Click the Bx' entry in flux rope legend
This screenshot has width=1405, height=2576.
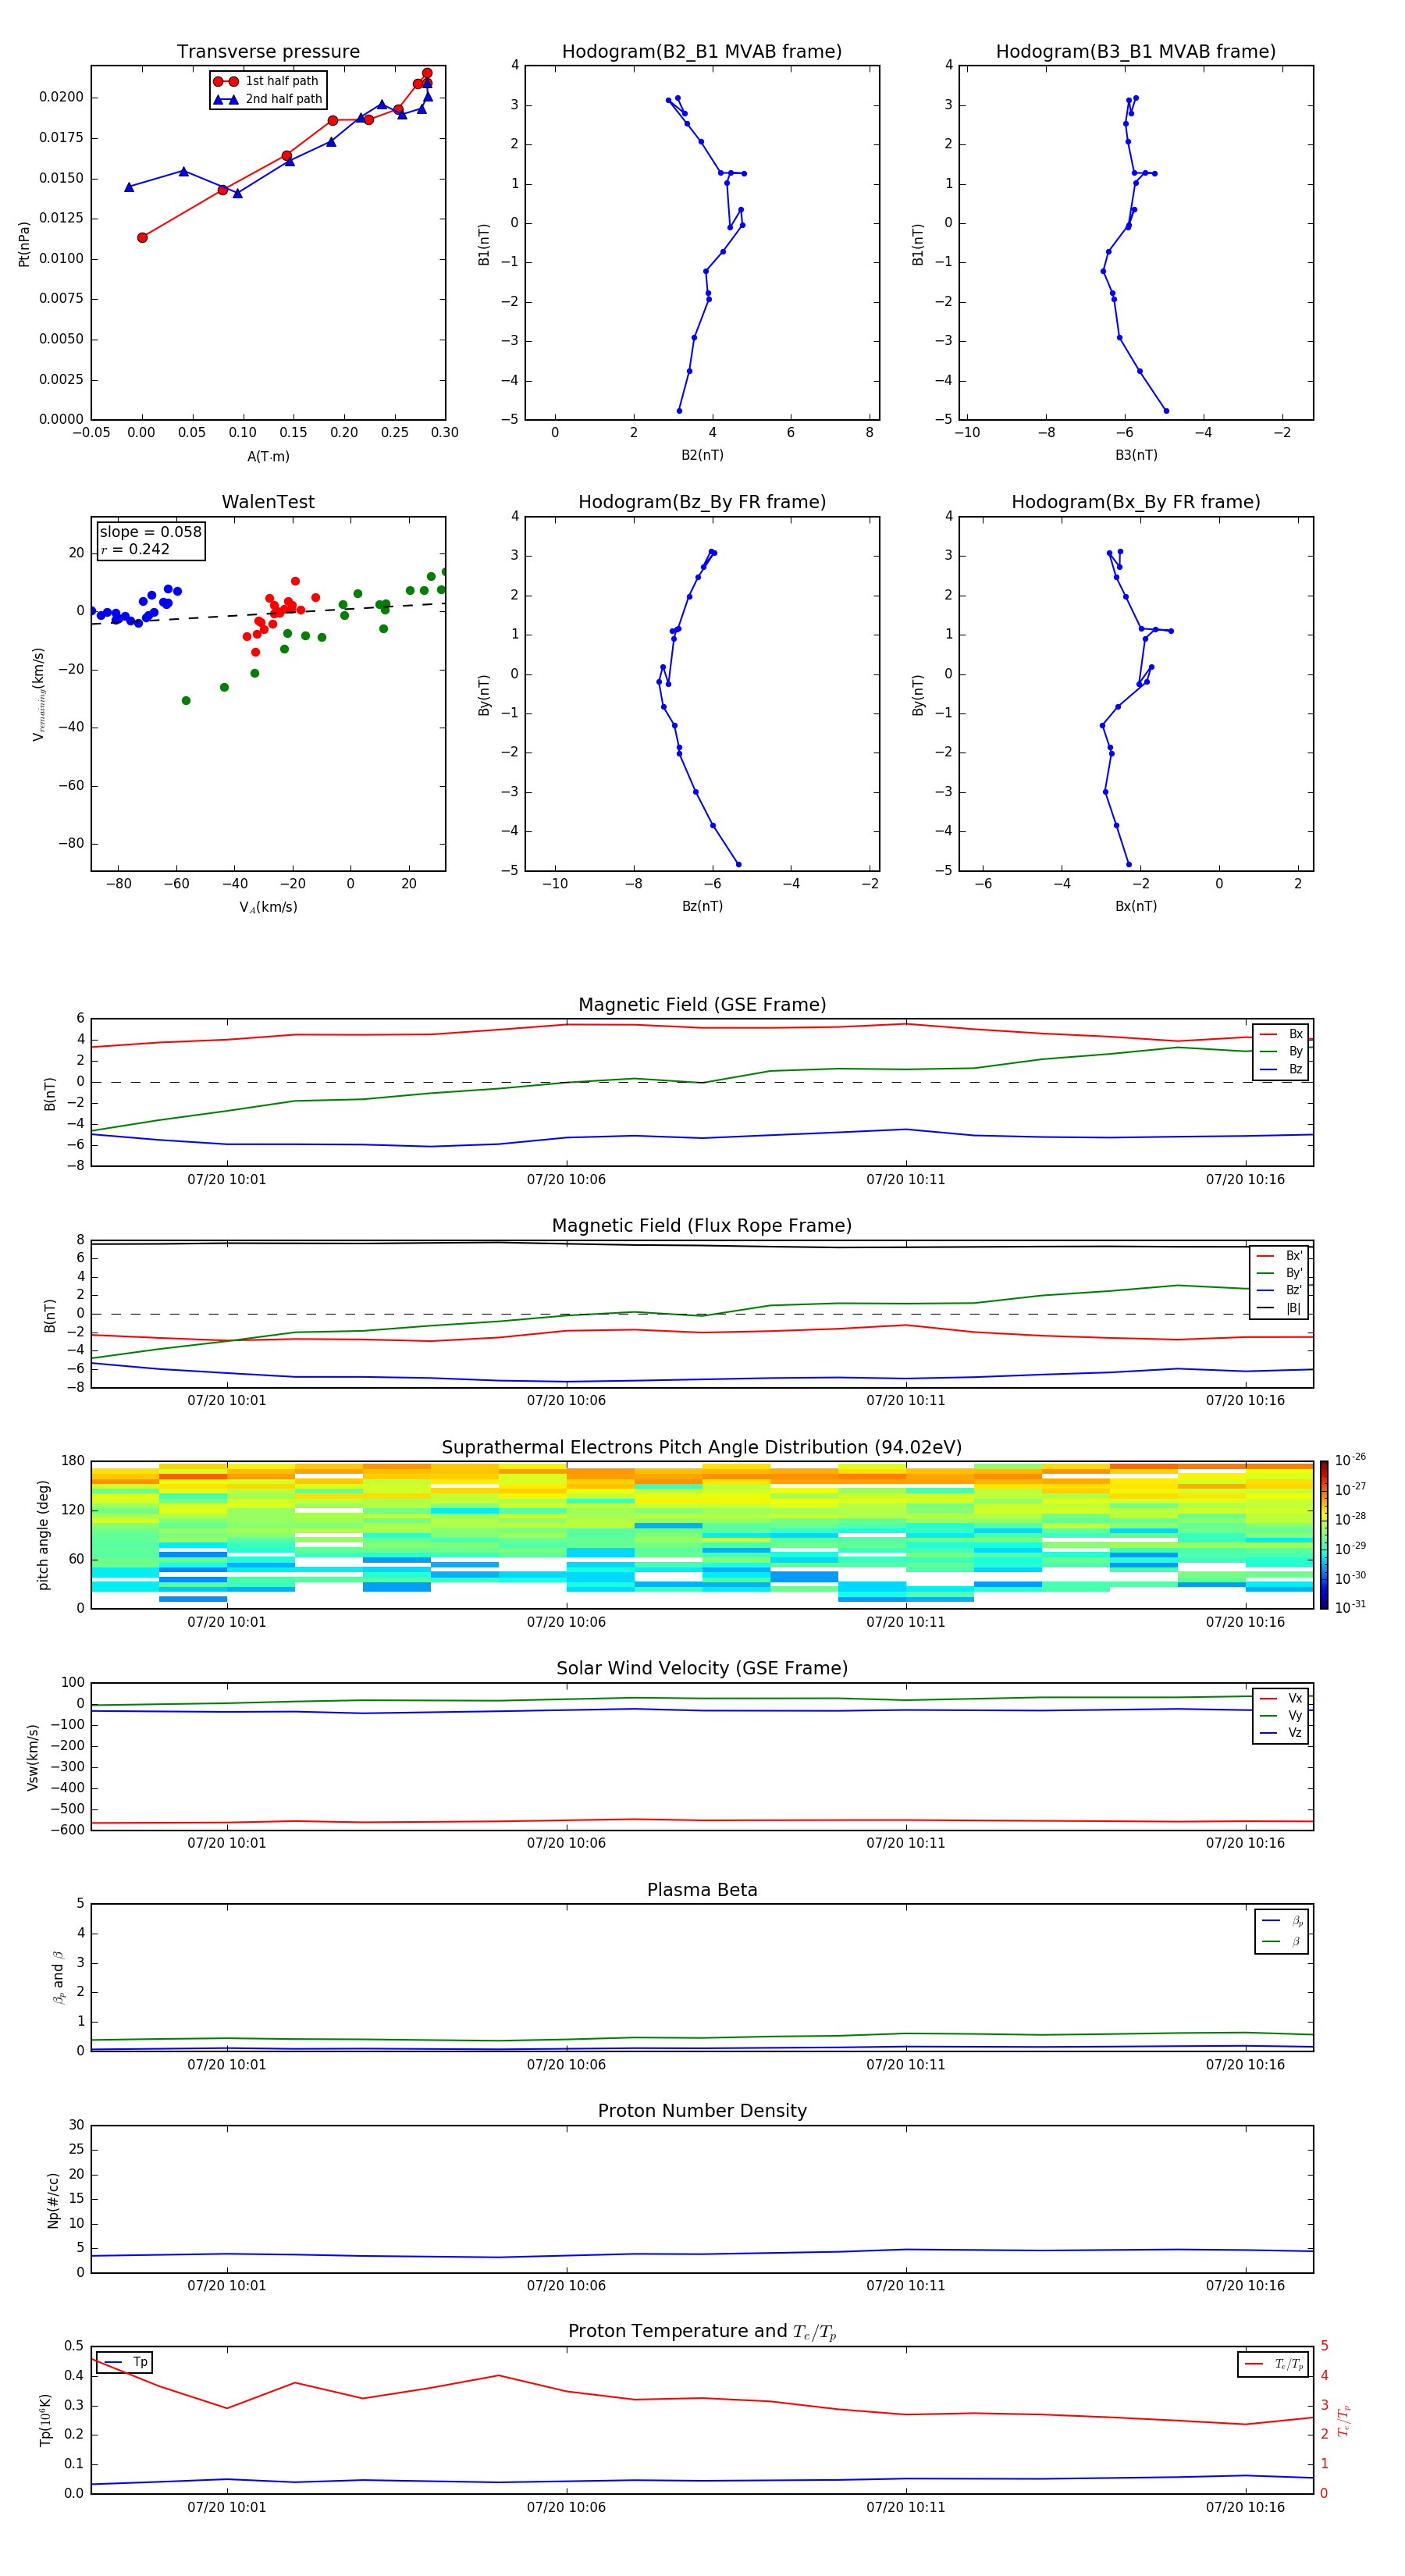1279,1256
